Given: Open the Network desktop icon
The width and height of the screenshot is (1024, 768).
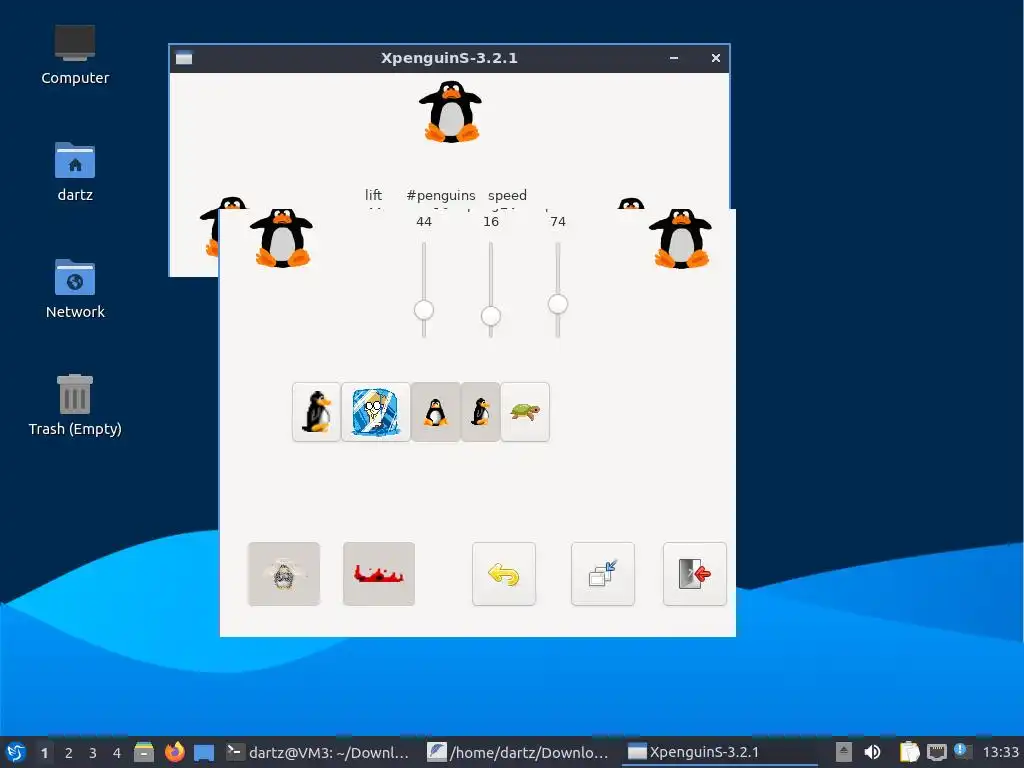Looking at the screenshot, I should click(x=75, y=289).
